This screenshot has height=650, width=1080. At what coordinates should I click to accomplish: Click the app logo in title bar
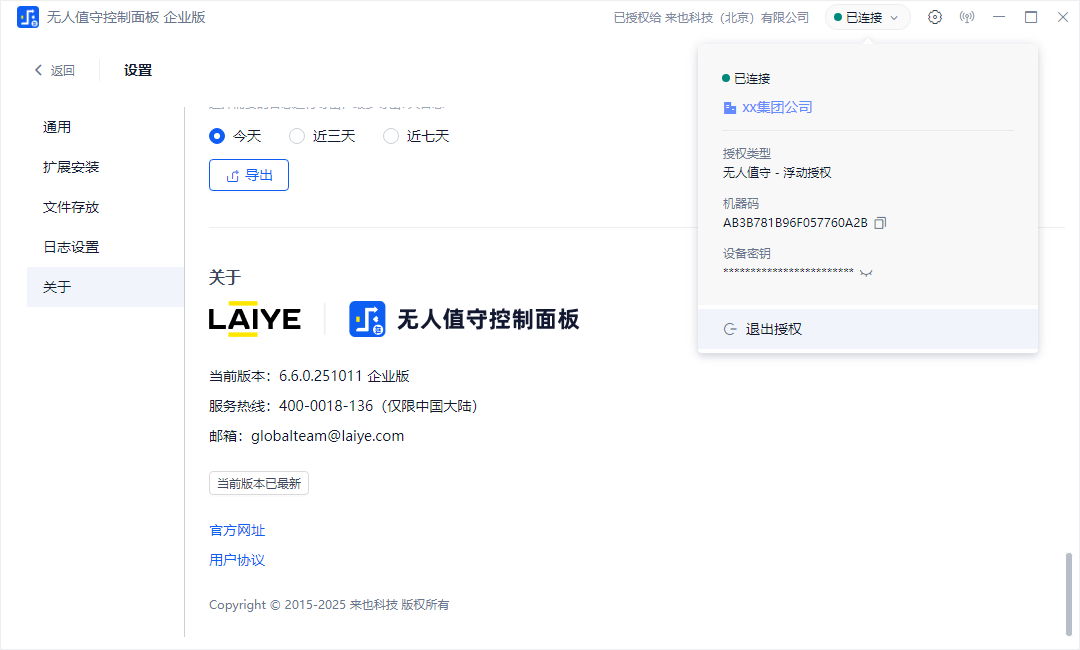[28, 17]
